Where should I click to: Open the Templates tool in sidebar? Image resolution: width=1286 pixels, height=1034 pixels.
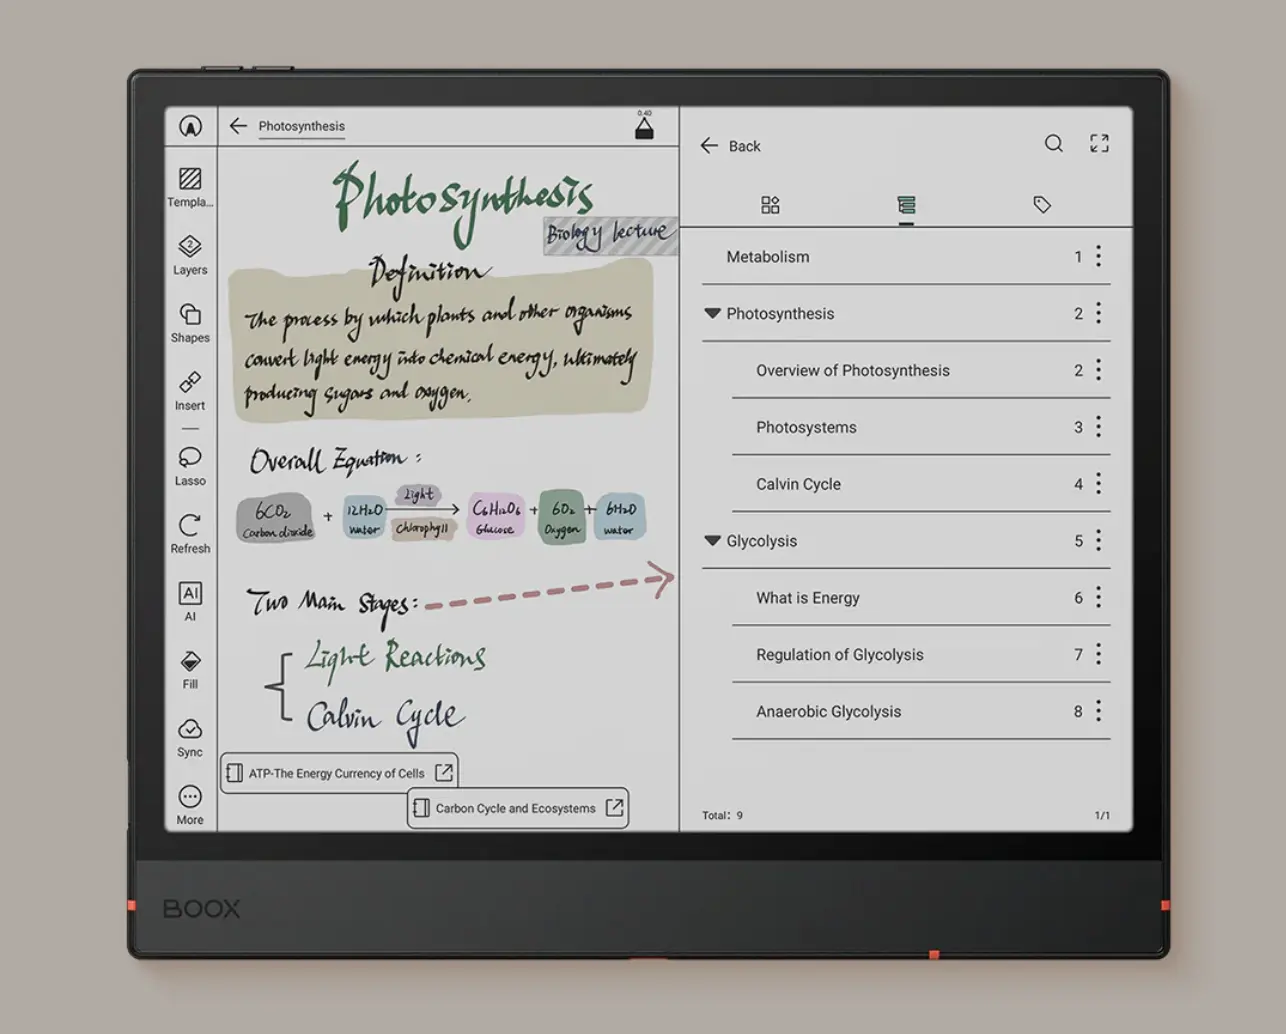pyautogui.click(x=190, y=180)
